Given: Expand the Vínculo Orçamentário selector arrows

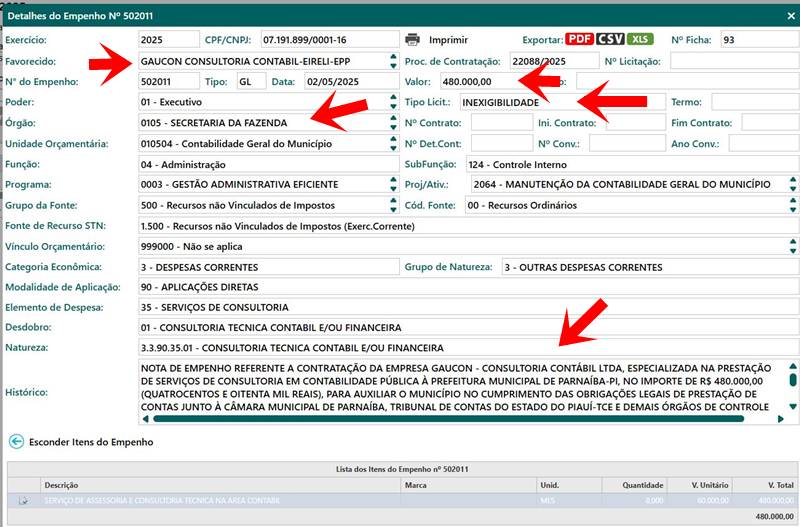Looking at the screenshot, I should 792,247.
